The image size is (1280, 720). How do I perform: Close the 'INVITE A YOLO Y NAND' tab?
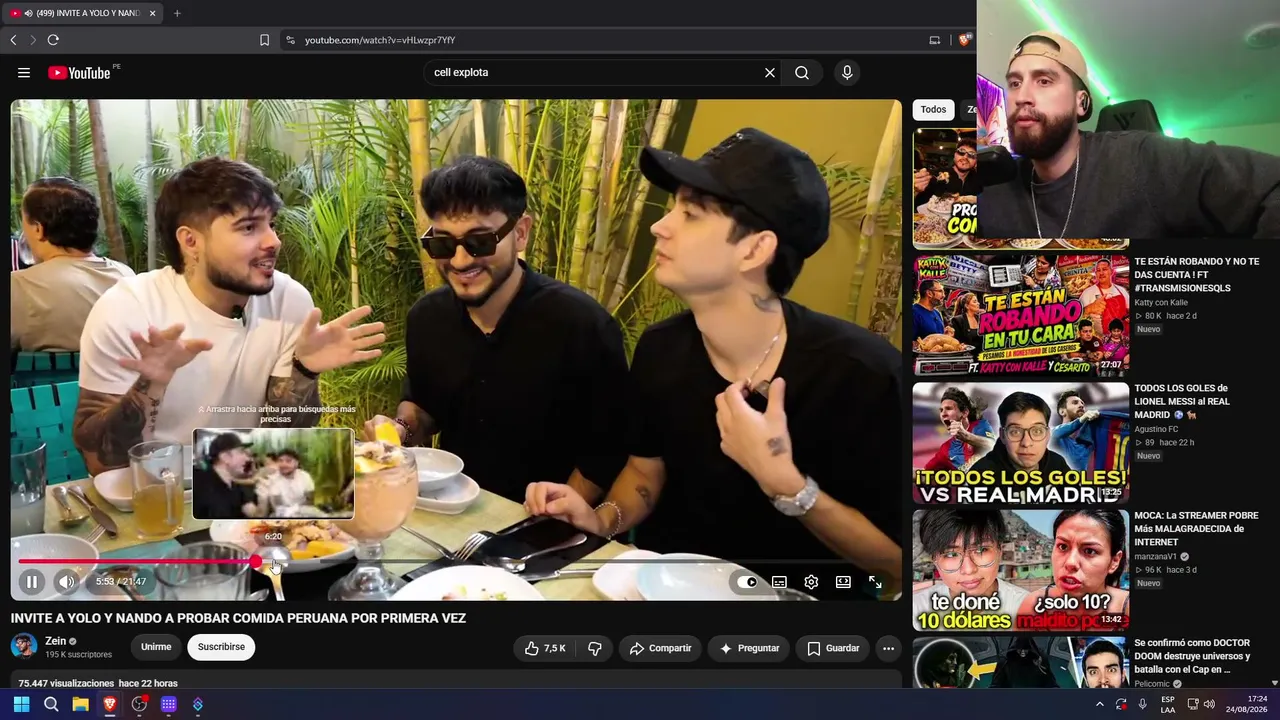153,13
